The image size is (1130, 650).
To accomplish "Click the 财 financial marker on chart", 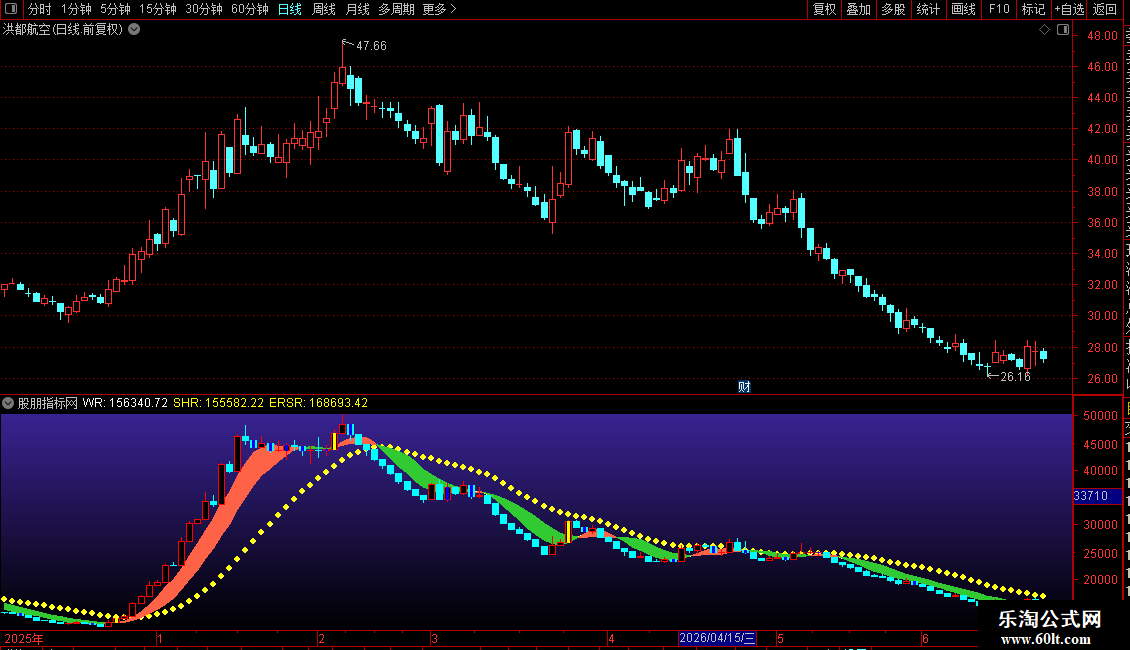I will coord(744,387).
